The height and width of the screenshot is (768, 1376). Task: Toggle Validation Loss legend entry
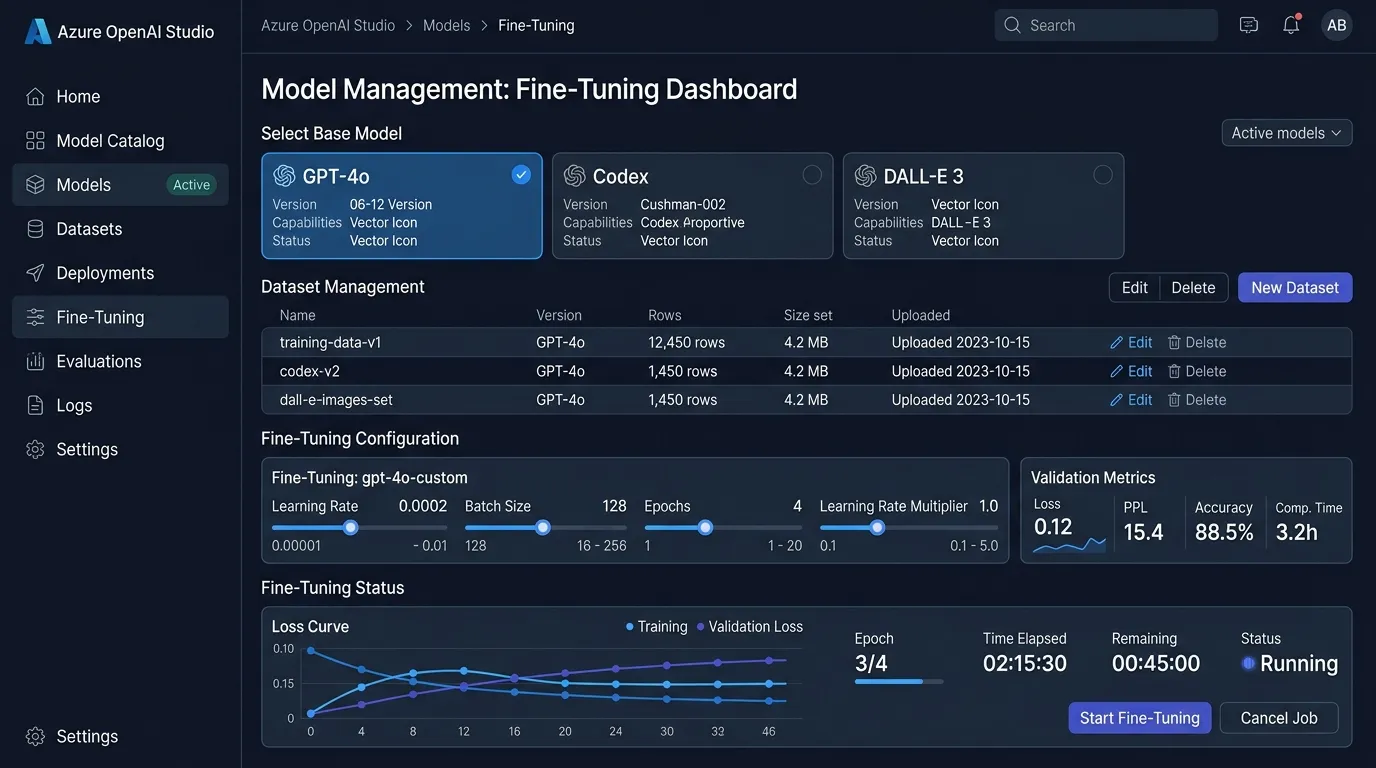tap(750, 627)
